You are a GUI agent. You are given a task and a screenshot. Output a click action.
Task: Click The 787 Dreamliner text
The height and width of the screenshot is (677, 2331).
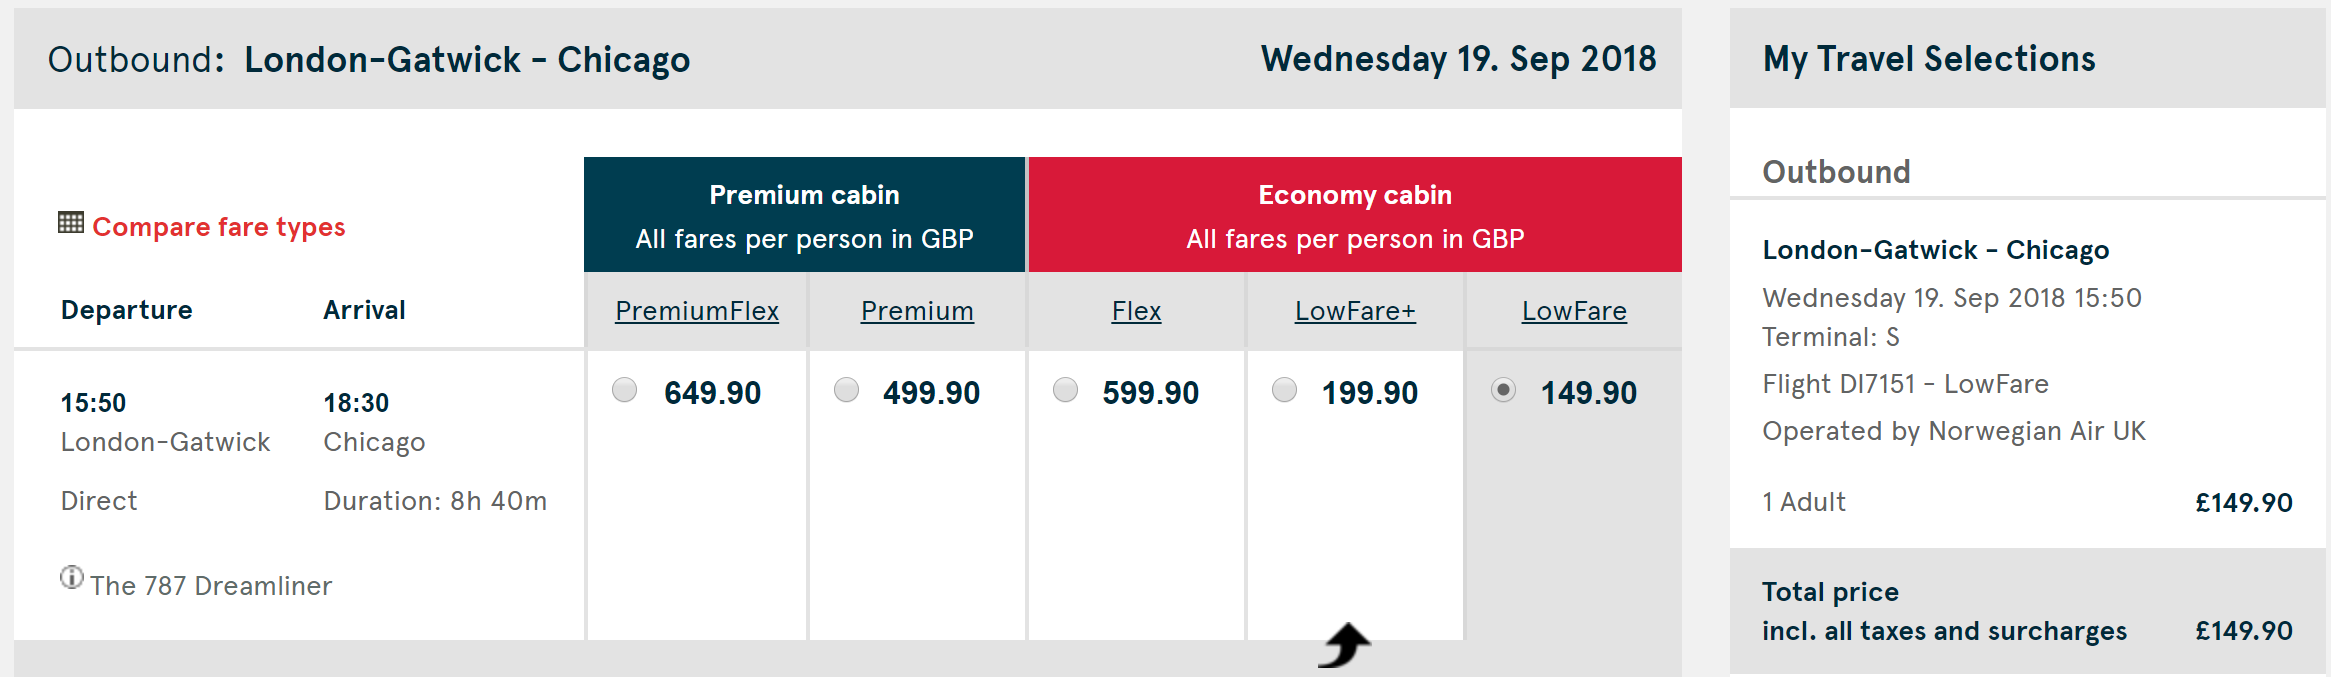(211, 586)
